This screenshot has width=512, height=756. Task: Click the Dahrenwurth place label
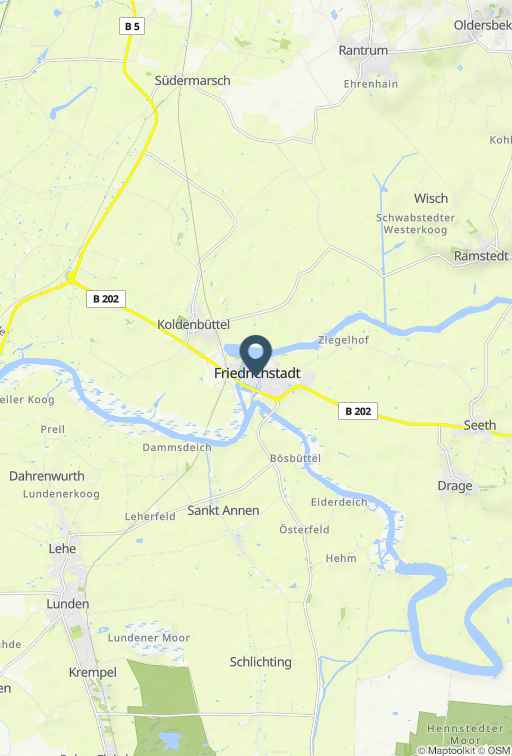pyautogui.click(x=47, y=476)
